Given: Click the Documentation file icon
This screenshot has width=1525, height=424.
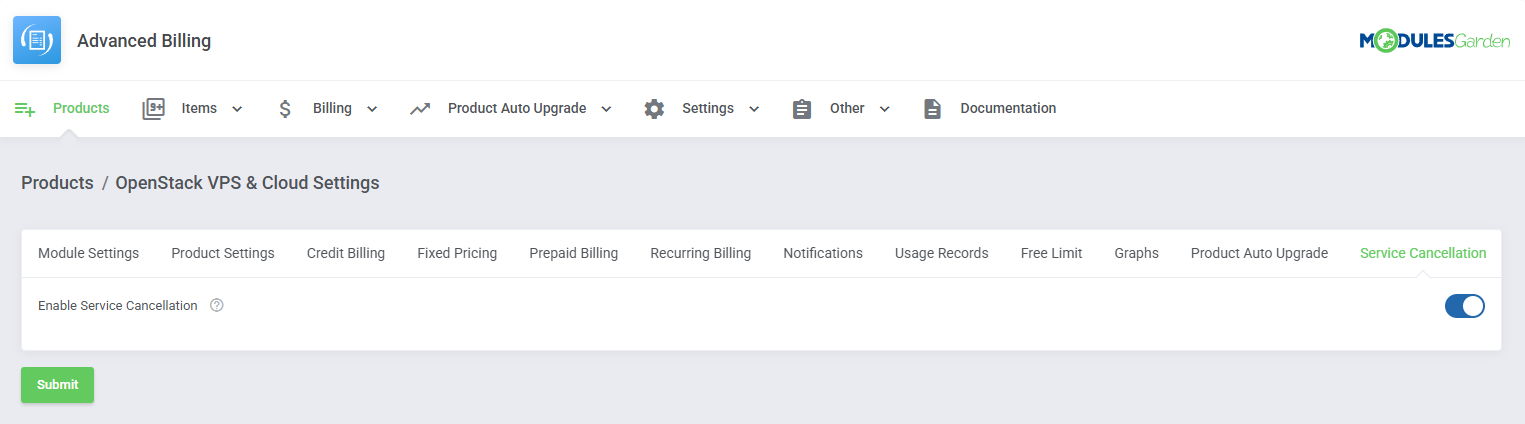Looking at the screenshot, I should (932, 109).
